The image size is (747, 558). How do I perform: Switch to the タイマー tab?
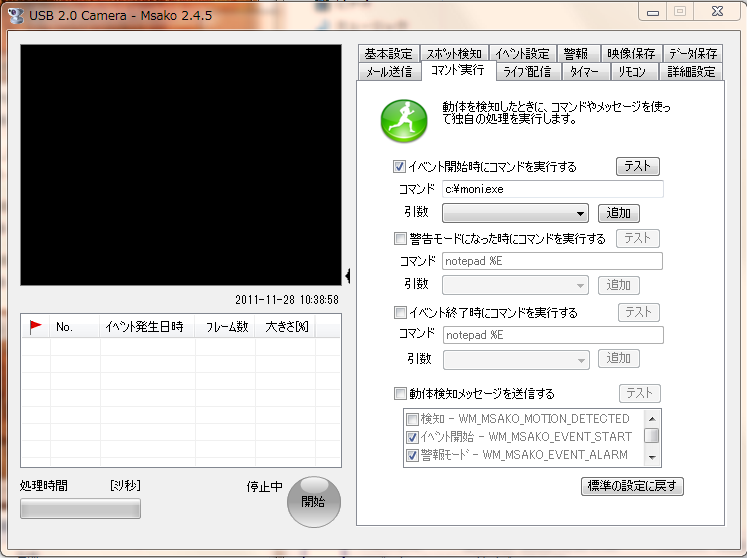pos(584,71)
